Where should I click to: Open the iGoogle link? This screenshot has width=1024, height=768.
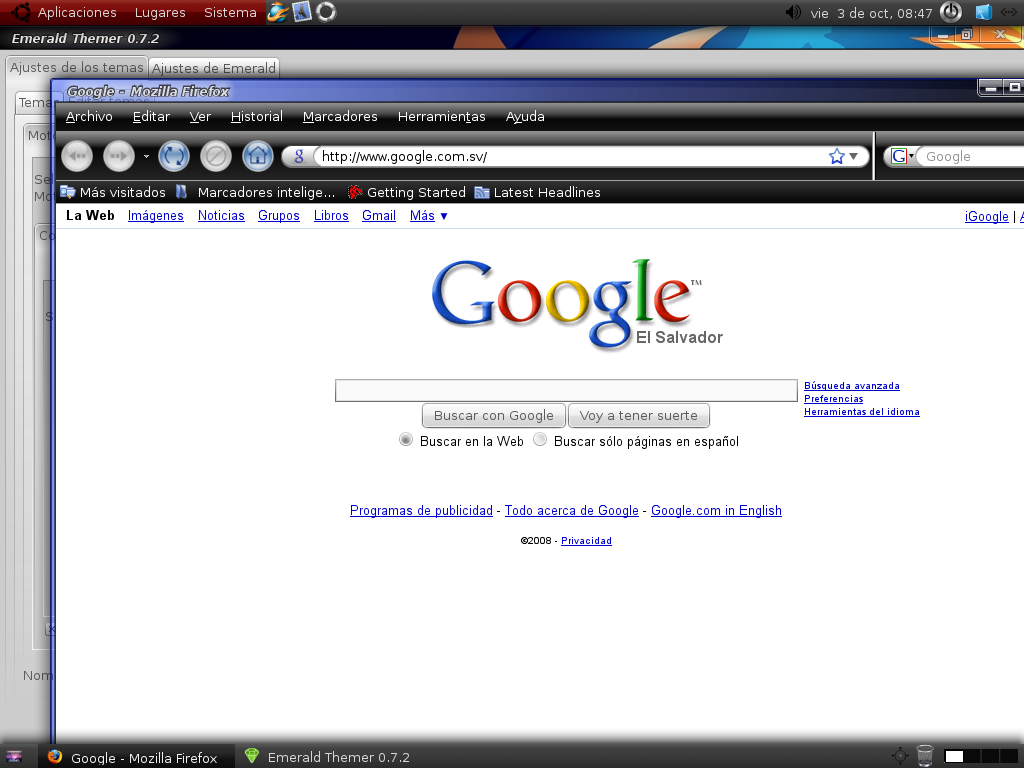point(987,217)
